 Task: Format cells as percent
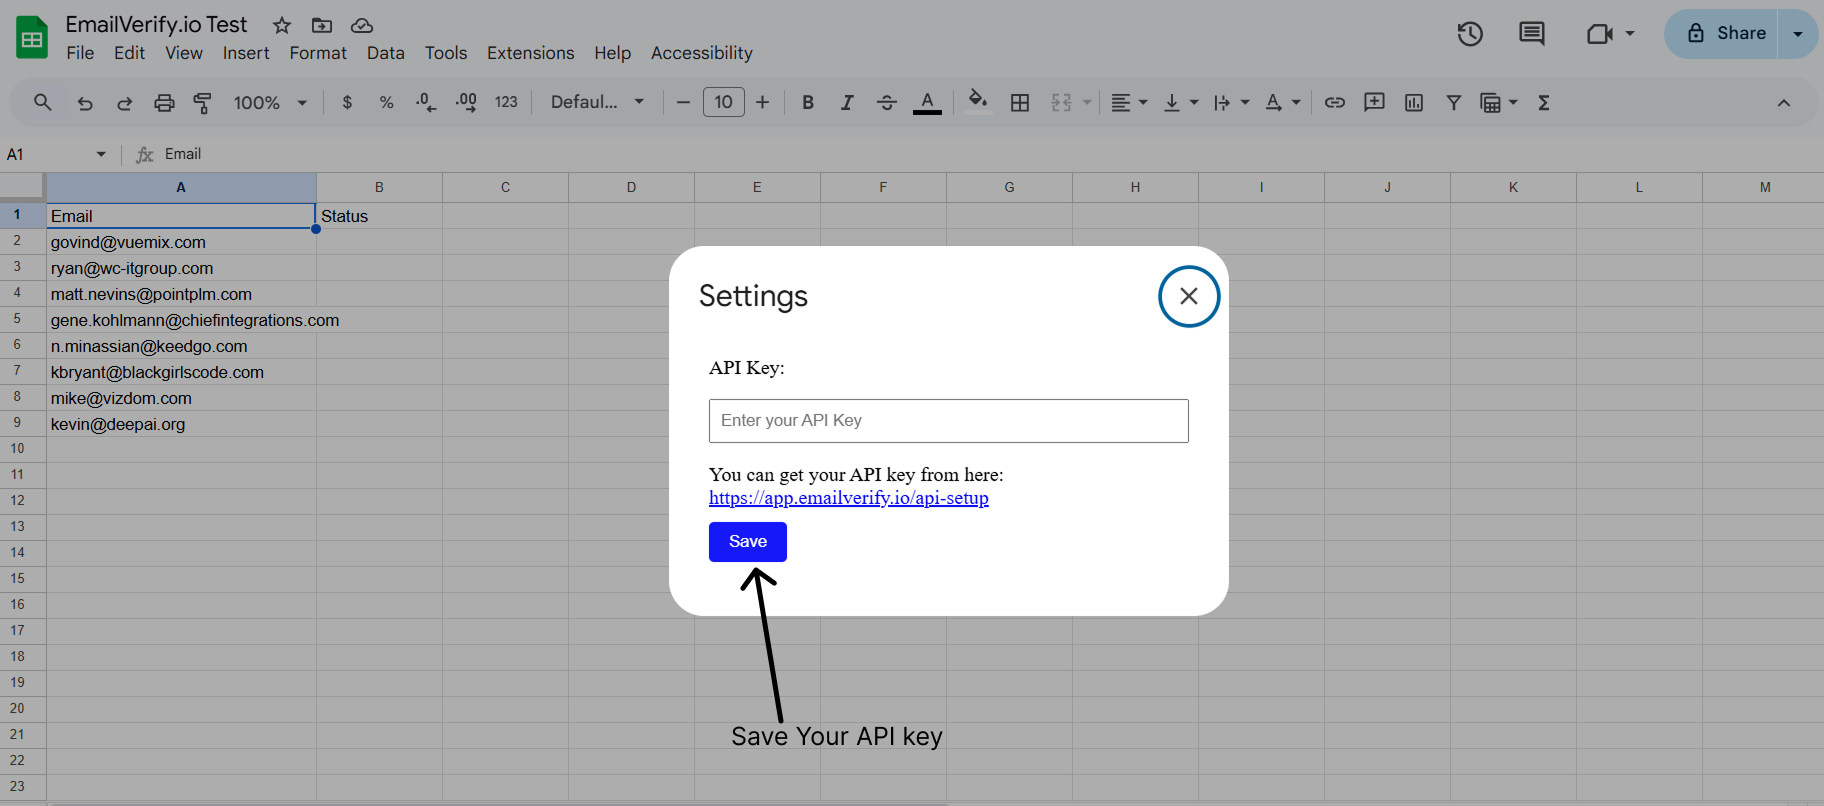pyautogui.click(x=387, y=102)
